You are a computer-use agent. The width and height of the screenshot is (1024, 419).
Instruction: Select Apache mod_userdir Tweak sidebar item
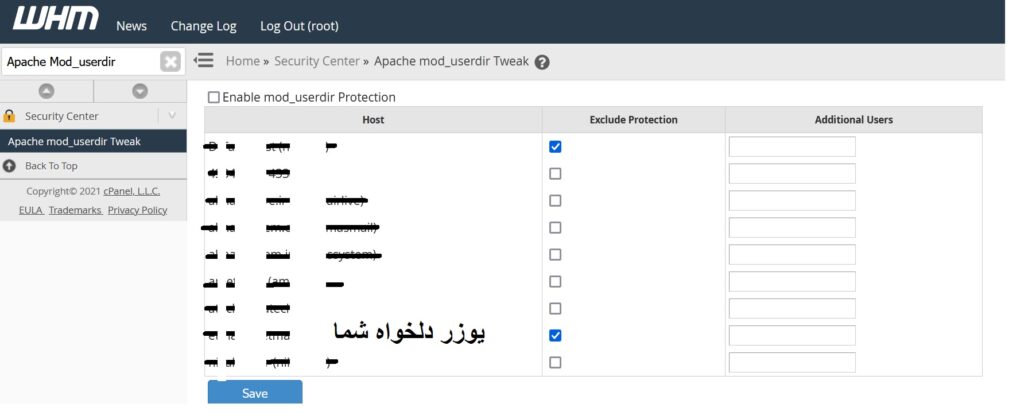coord(74,141)
